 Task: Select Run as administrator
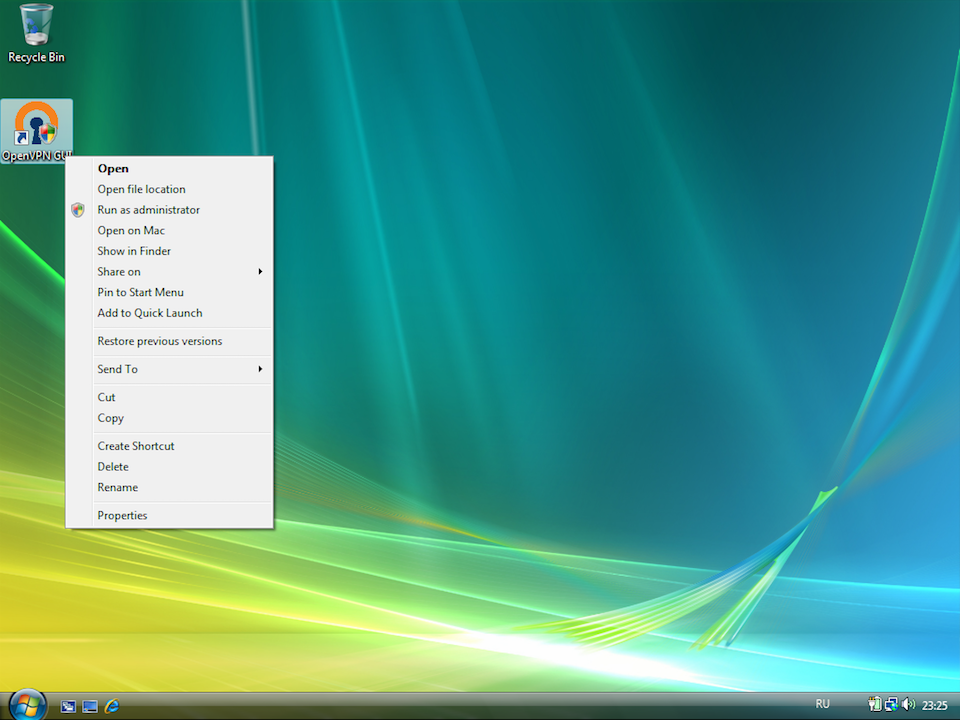169,210
